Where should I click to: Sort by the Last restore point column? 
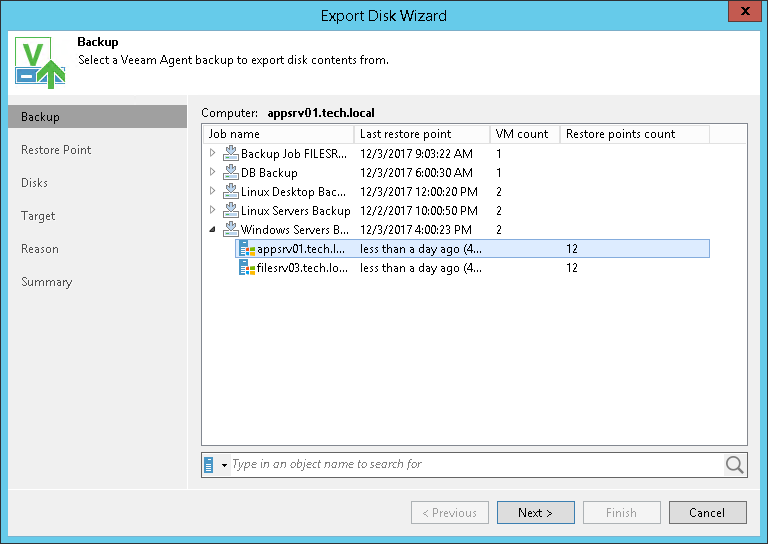(422, 134)
